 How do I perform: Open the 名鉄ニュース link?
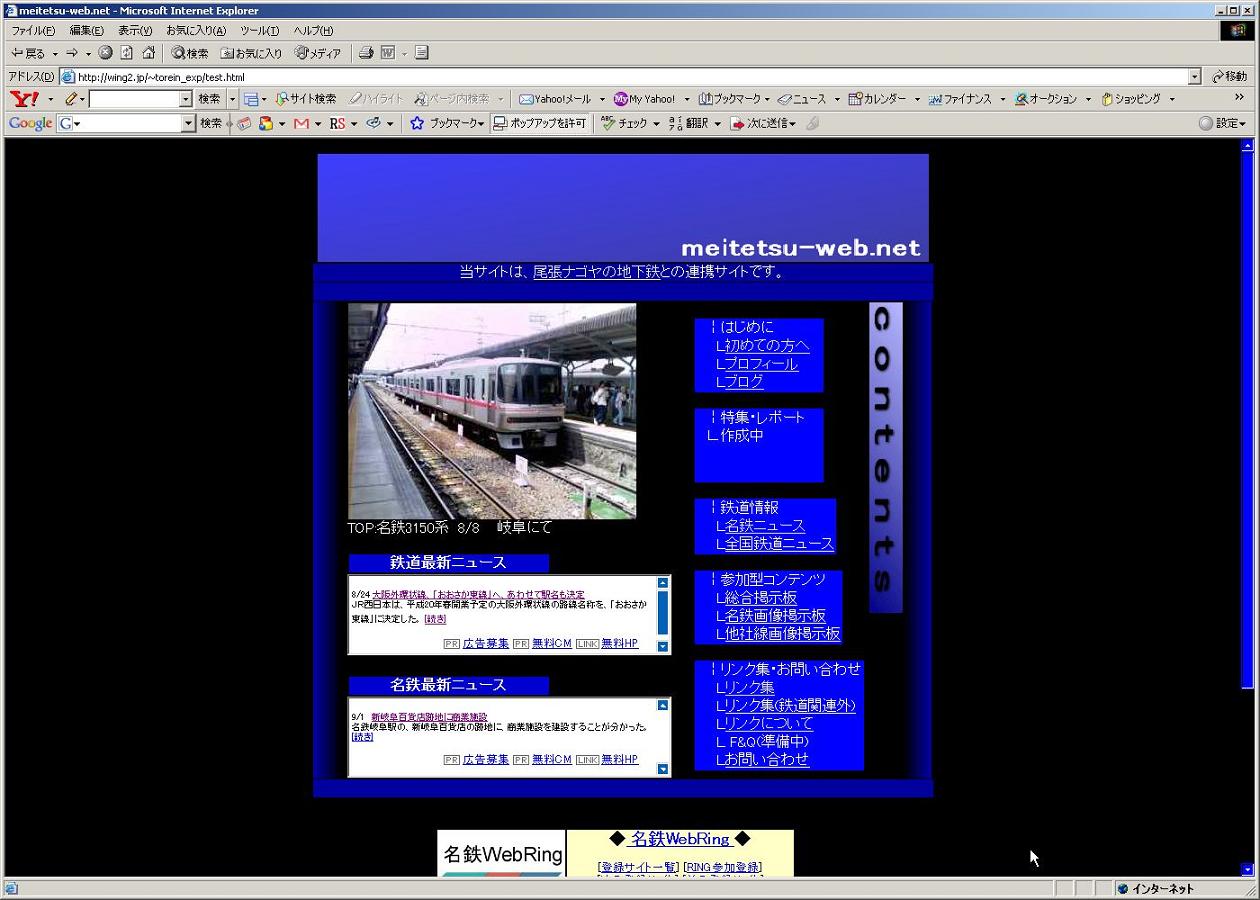tap(765, 525)
